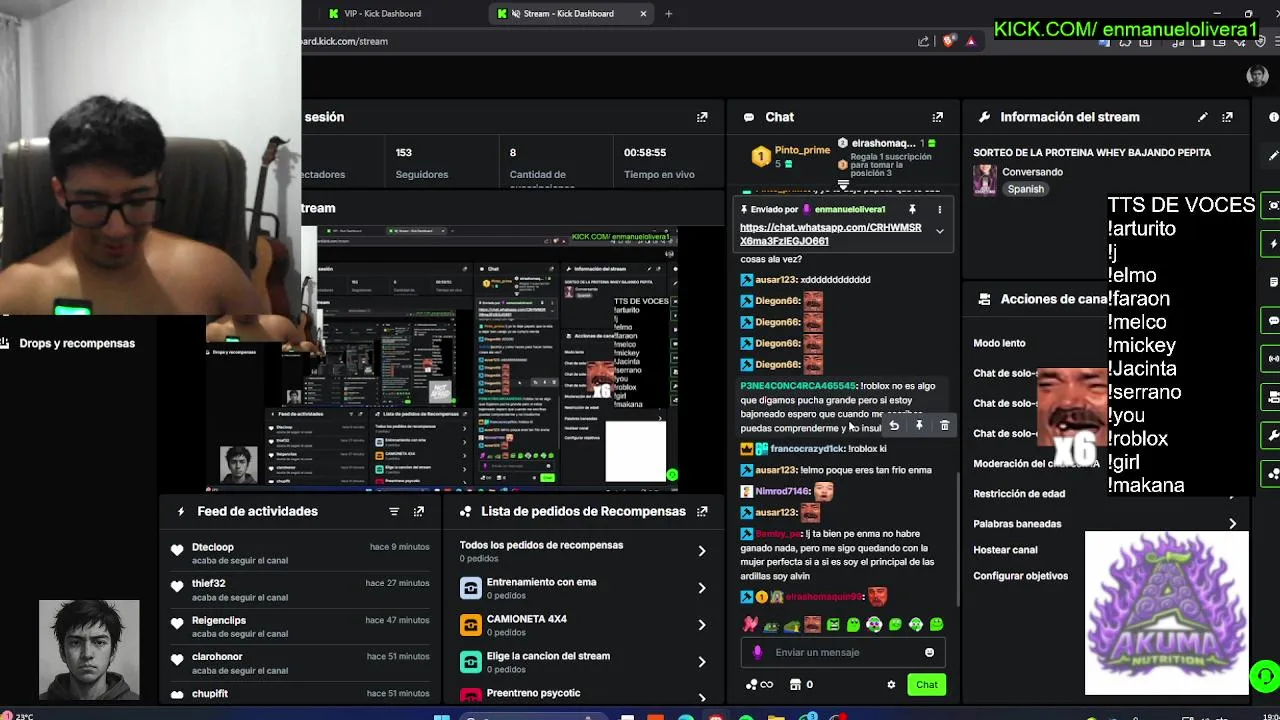This screenshot has width=1280, height=720.
Task: Select Modo lento option
Action: 999,343
